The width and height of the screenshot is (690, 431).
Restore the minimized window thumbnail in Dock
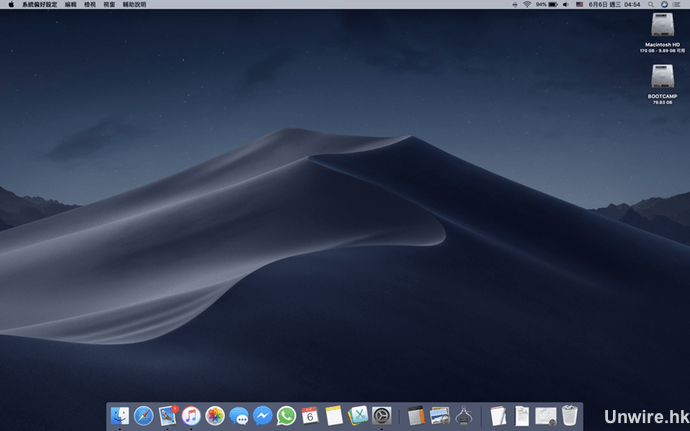546,416
